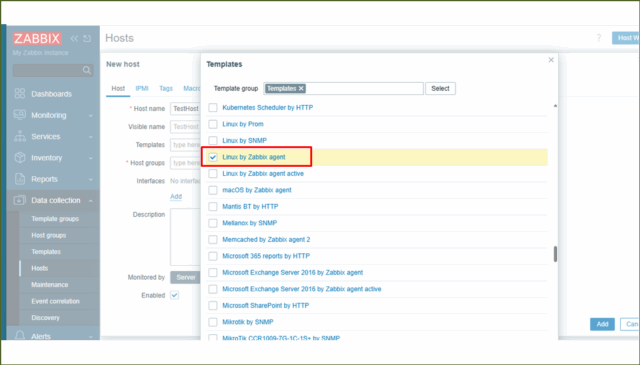640x365 pixels.
Task: Check Mantis BT by HTTP checkbox
Action: coord(213,207)
